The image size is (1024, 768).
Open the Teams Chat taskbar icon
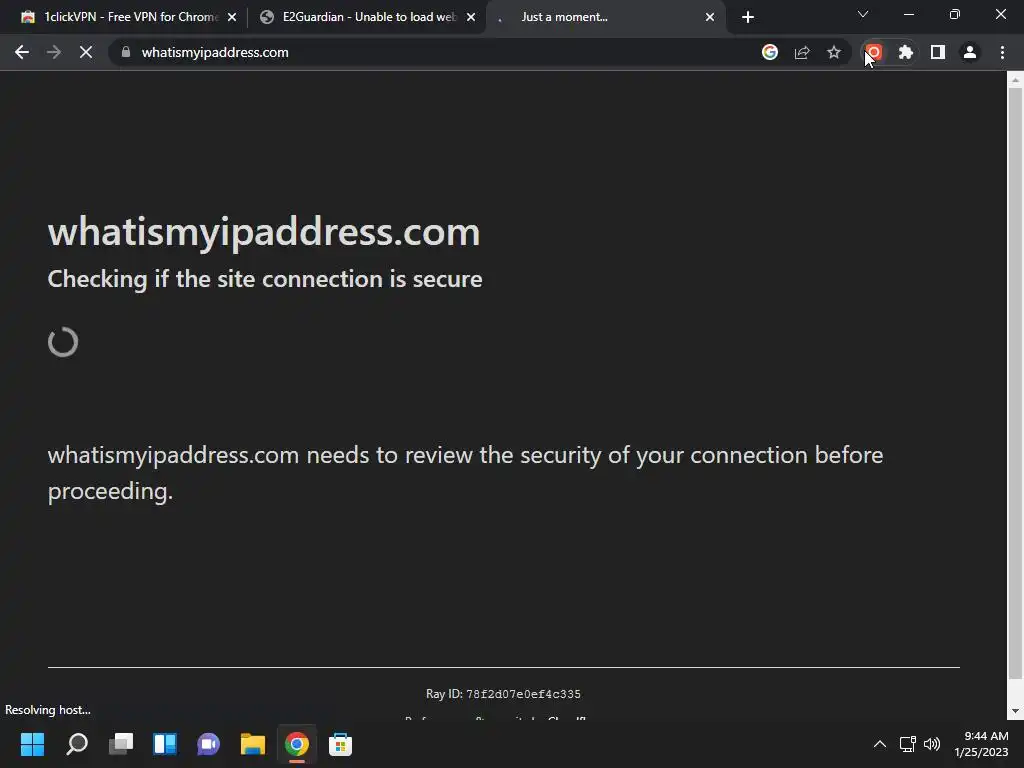point(208,744)
